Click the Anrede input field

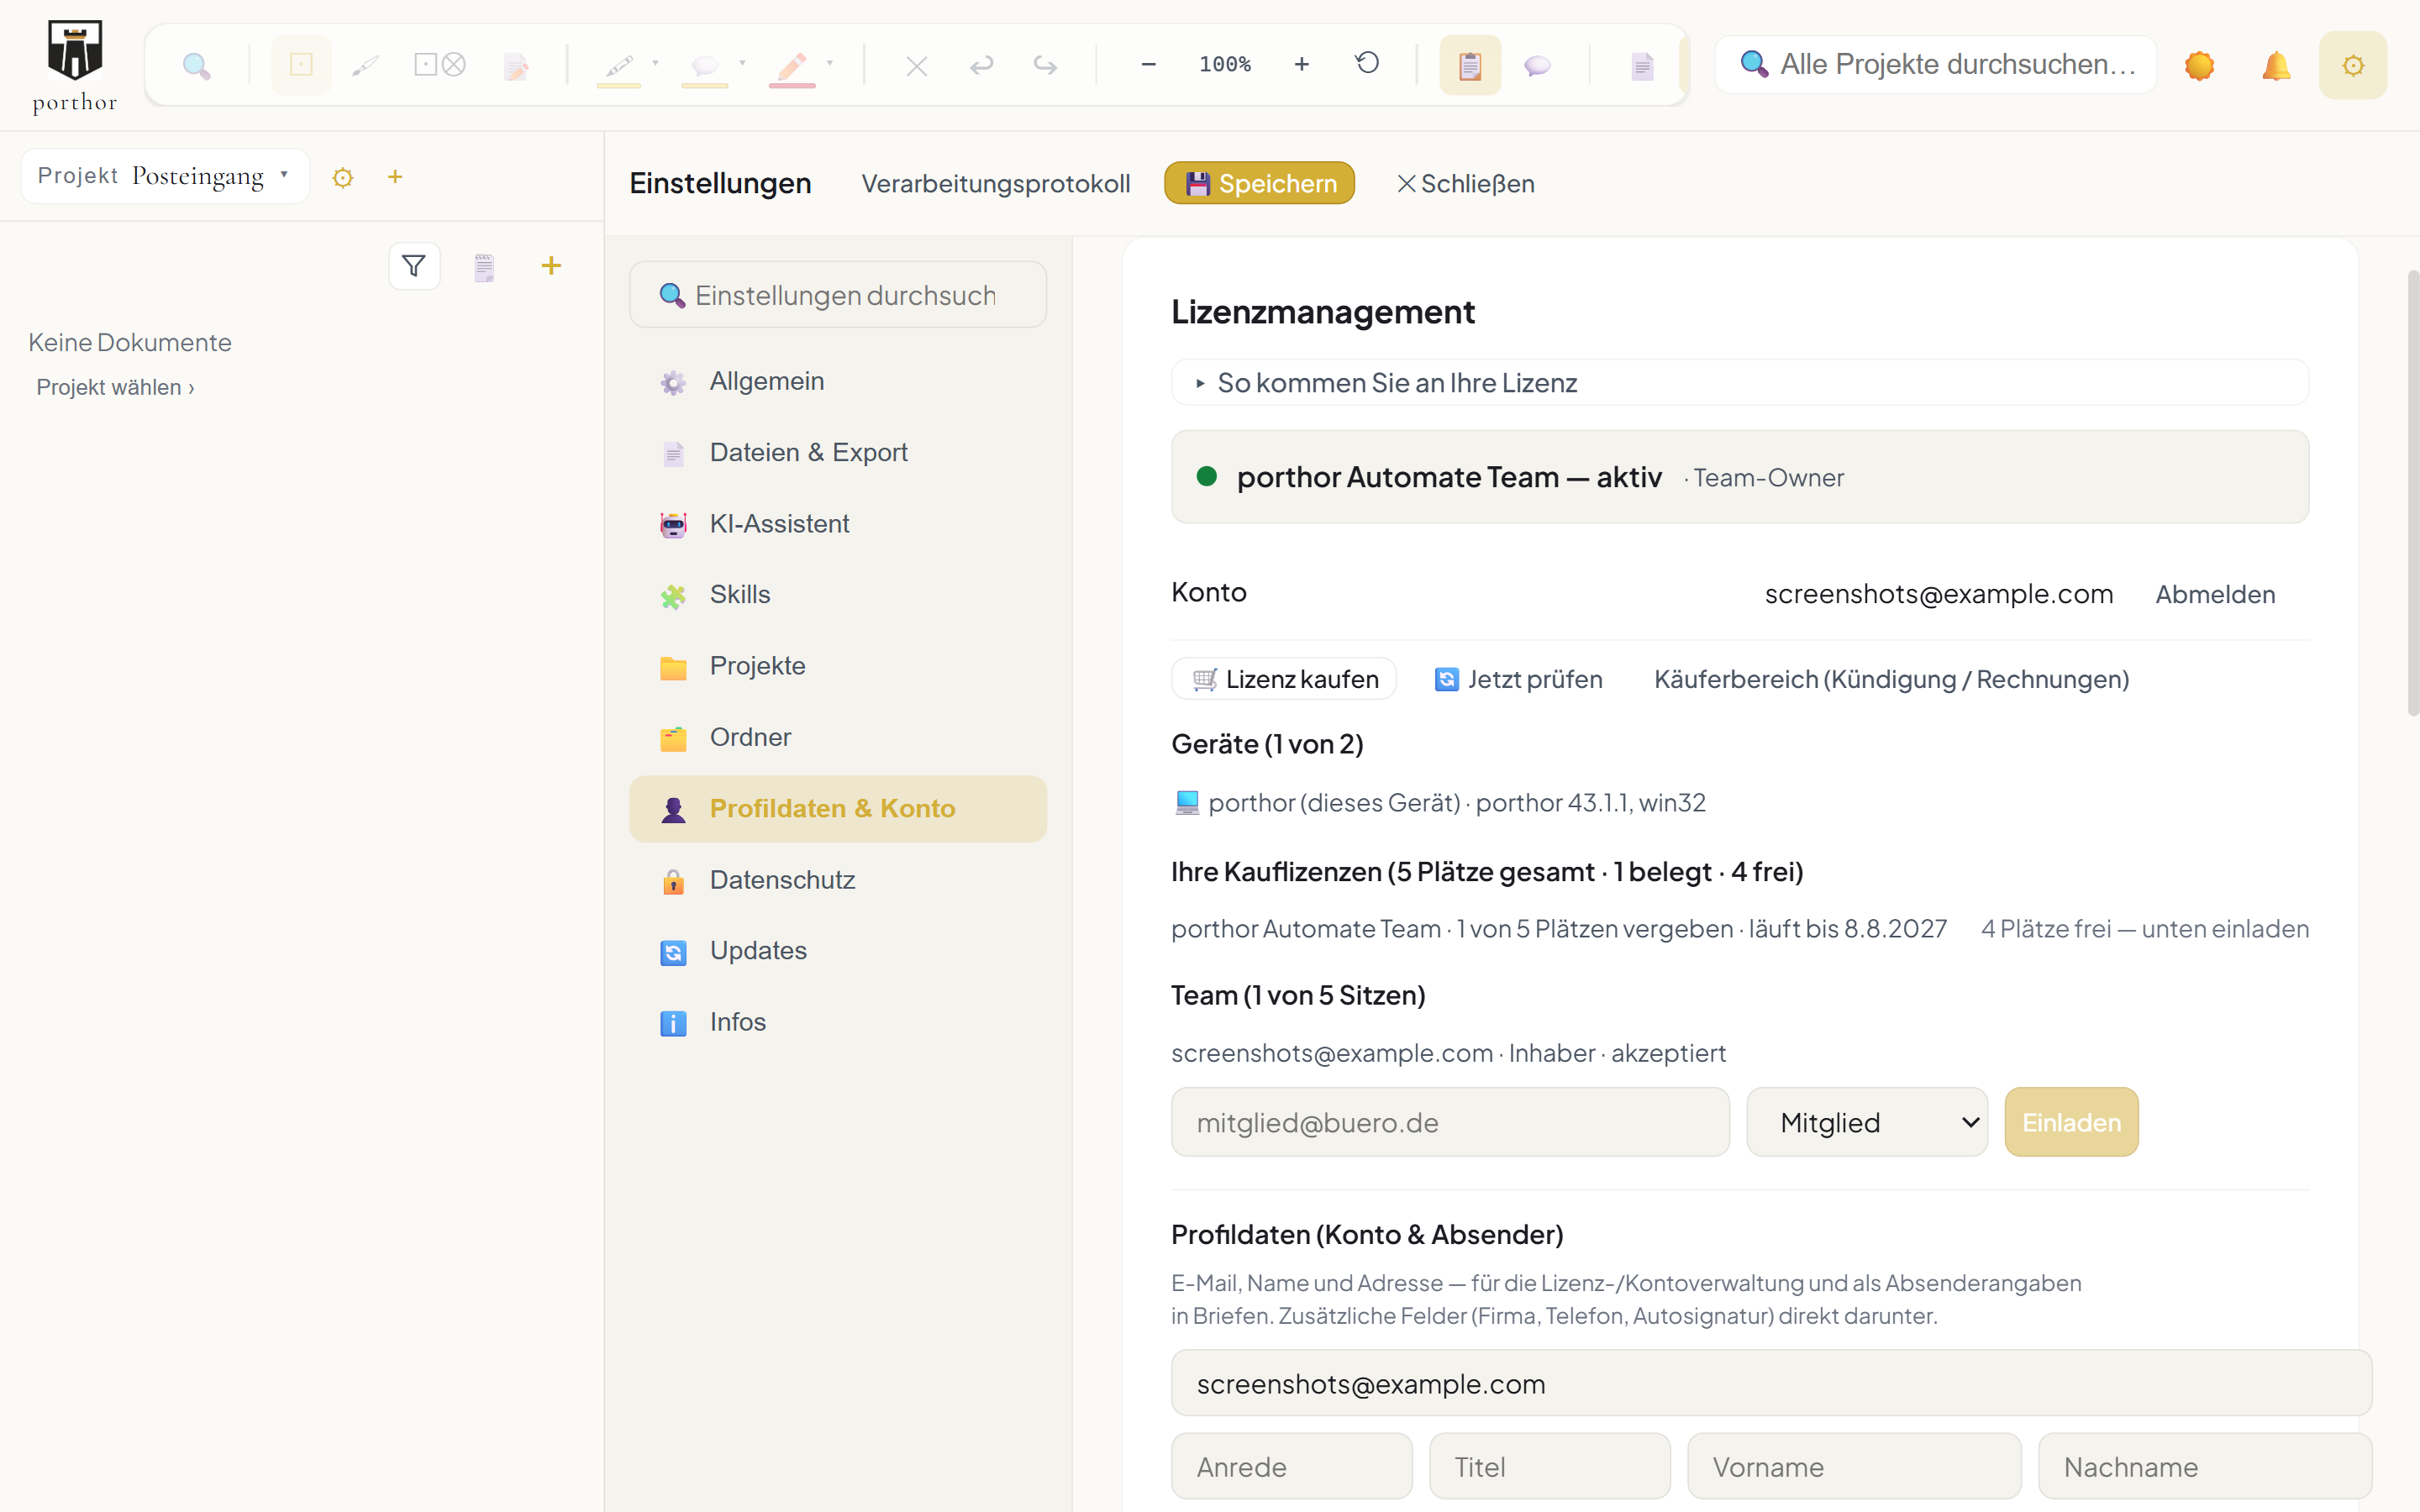[x=1292, y=1467]
